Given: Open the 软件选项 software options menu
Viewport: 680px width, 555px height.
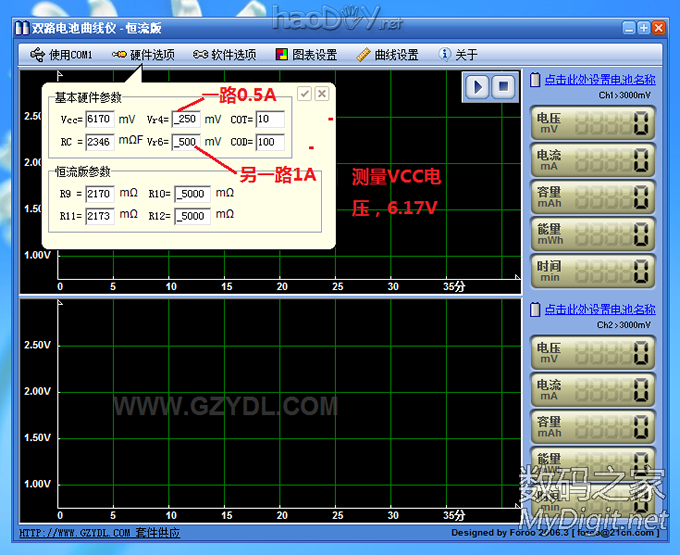Looking at the screenshot, I should click(224, 55).
